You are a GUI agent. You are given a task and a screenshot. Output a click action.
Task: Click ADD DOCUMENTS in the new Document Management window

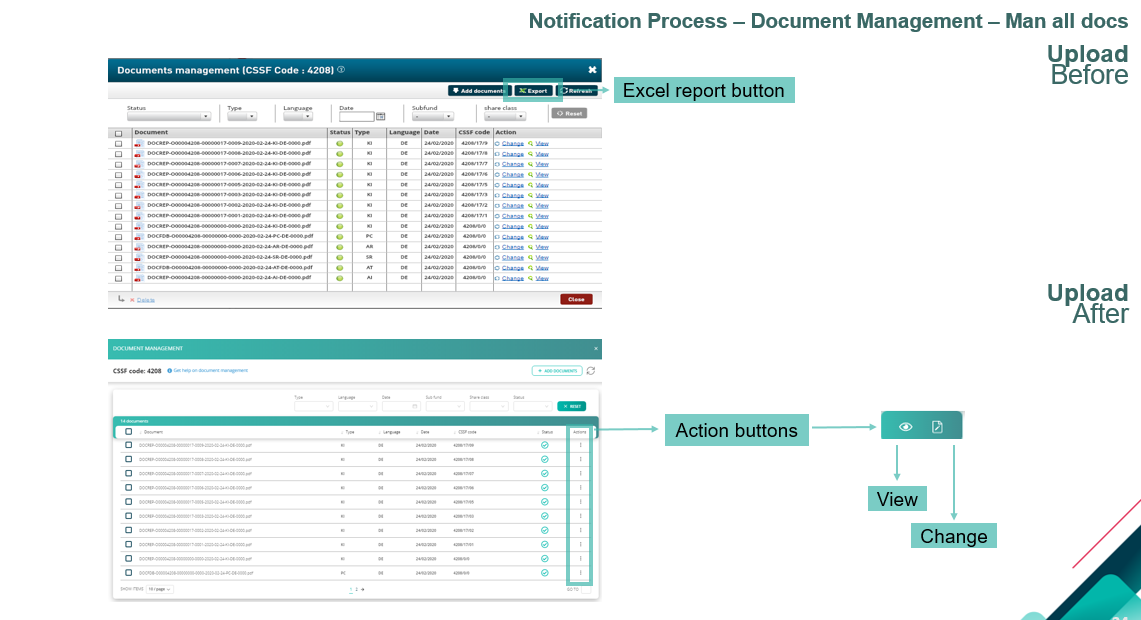click(x=557, y=371)
